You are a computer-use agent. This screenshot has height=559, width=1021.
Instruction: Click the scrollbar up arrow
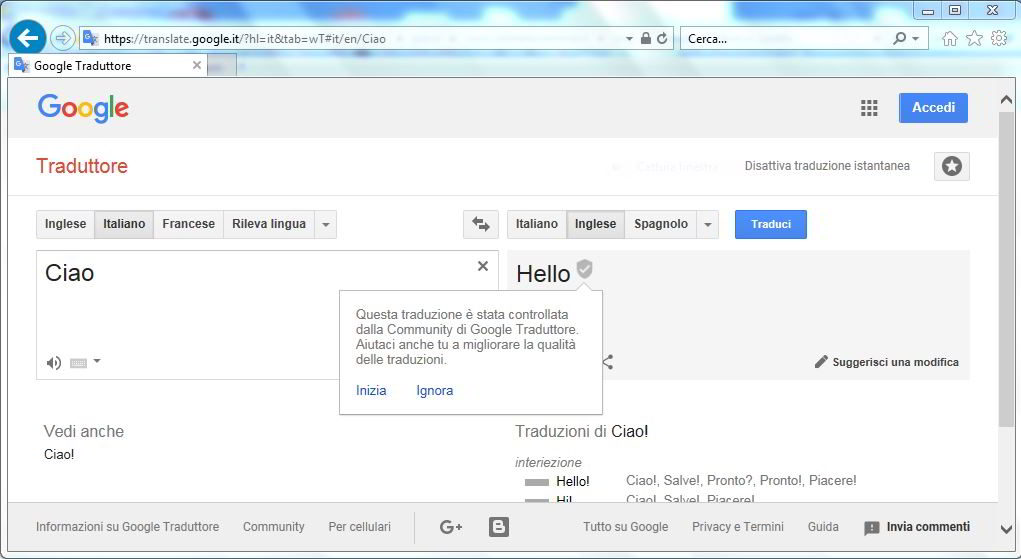point(1006,100)
